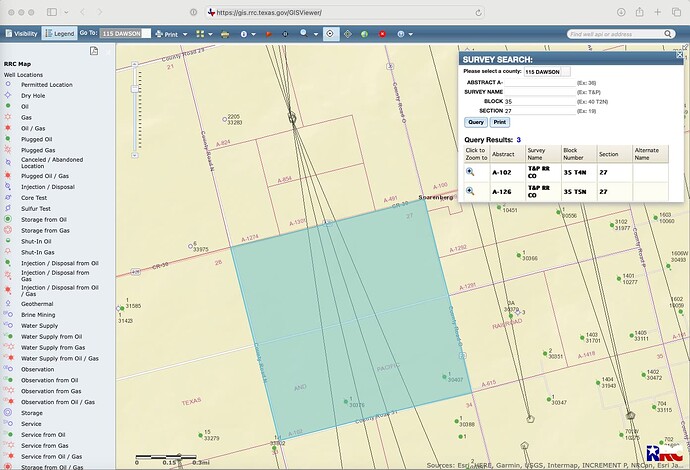The height and width of the screenshot is (470, 690).
Task: Switch to the Legend tab
Action: pyautogui.click(x=59, y=33)
